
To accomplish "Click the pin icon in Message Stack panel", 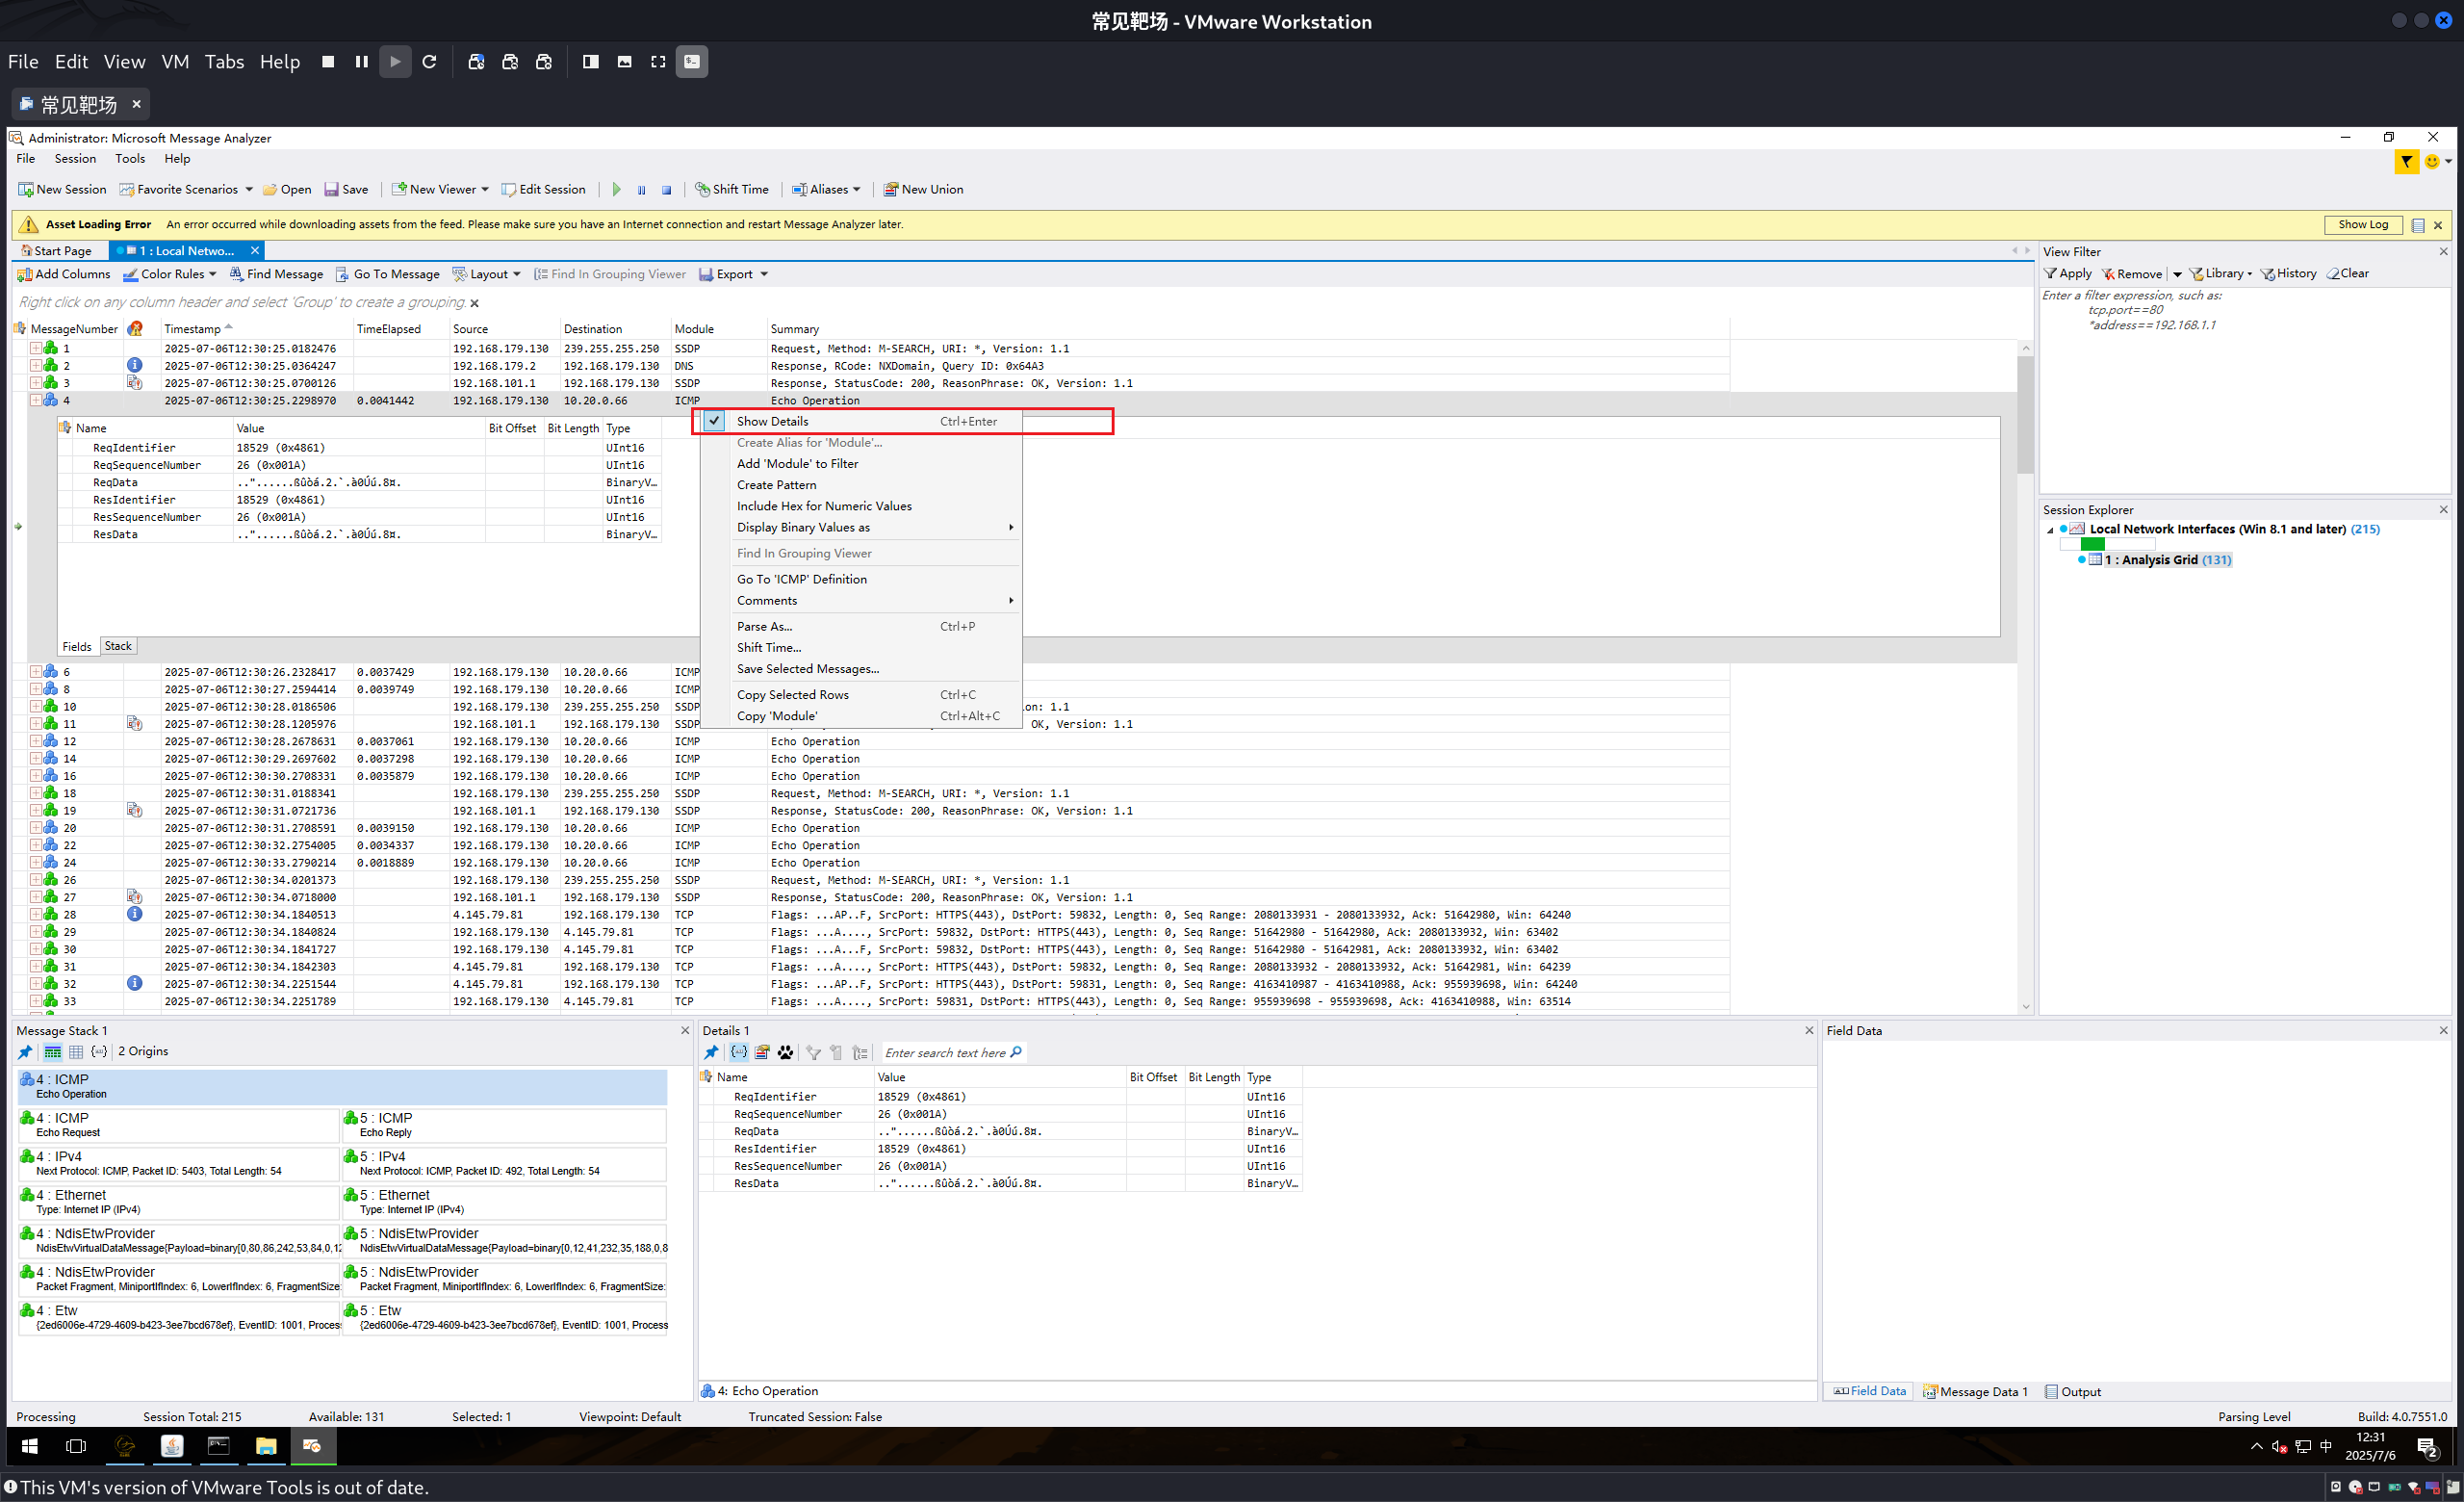I will [x=25, y=1052].
